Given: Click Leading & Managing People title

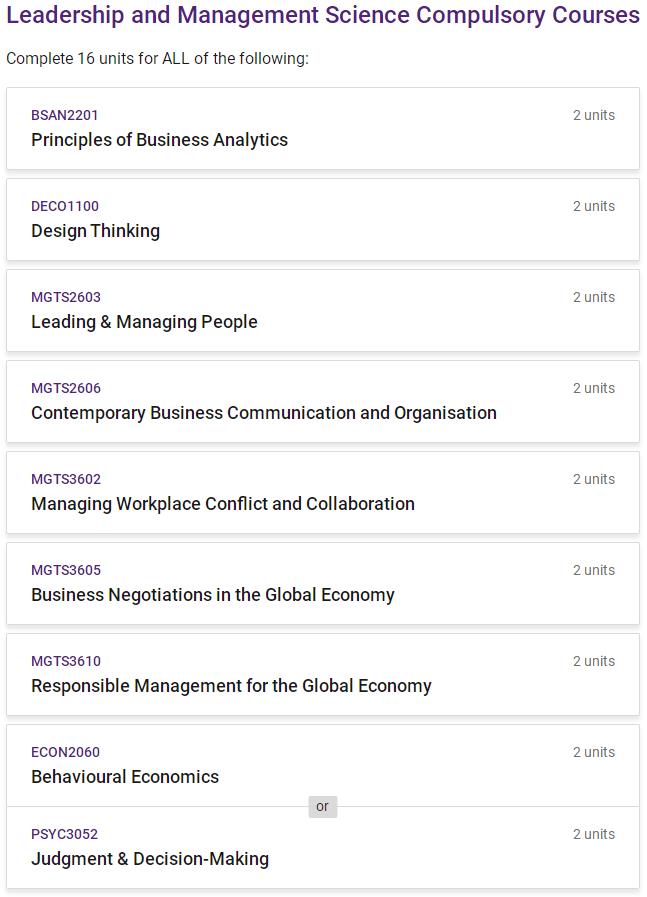Looking at the screenshot, I should [144, 322].
